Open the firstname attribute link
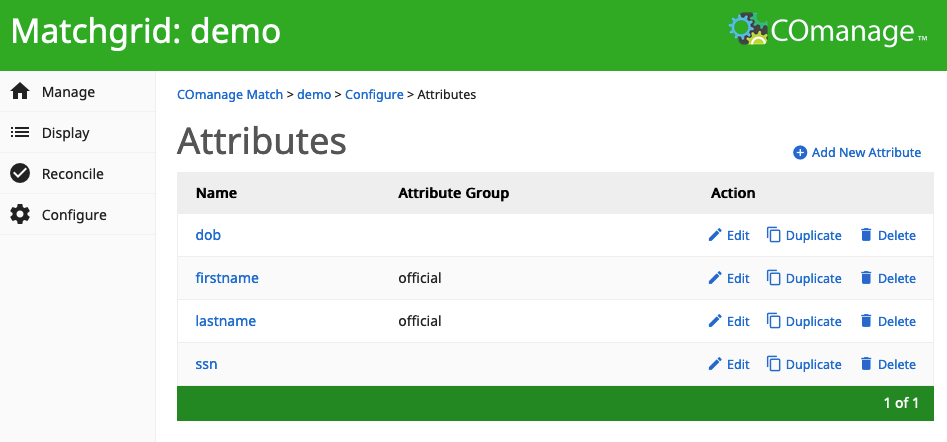Viewport: 947px width, 442px height. [227, 278]
